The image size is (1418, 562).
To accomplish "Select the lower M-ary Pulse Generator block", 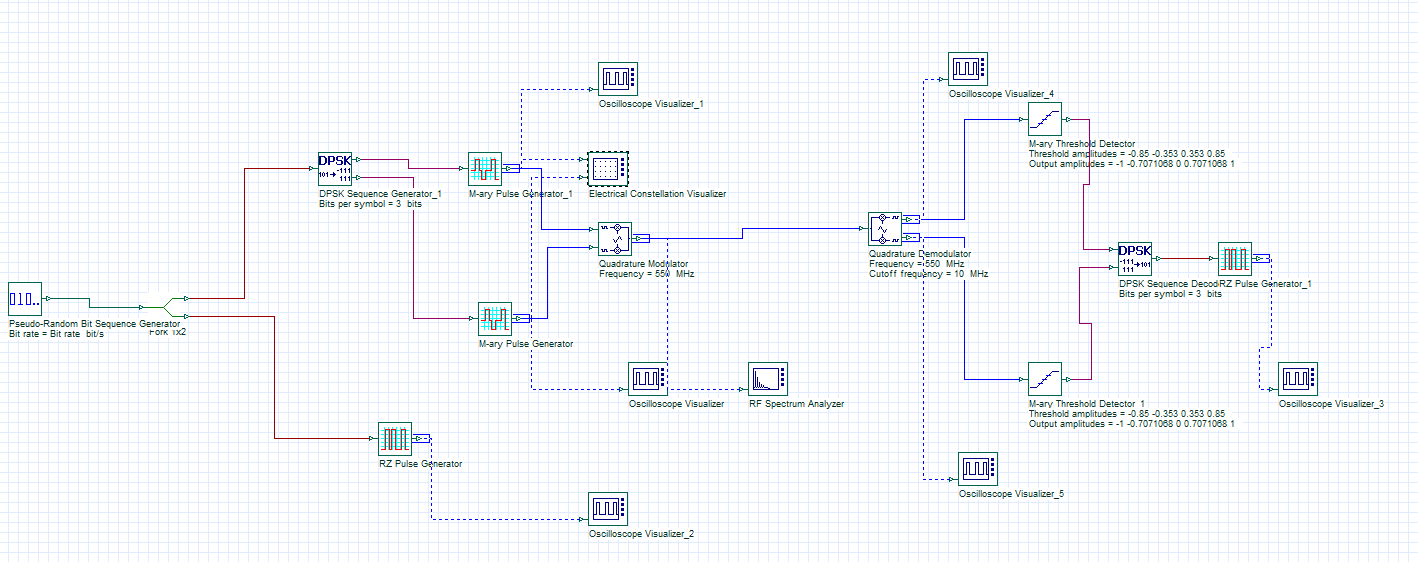I will click(x=495, y=318).
